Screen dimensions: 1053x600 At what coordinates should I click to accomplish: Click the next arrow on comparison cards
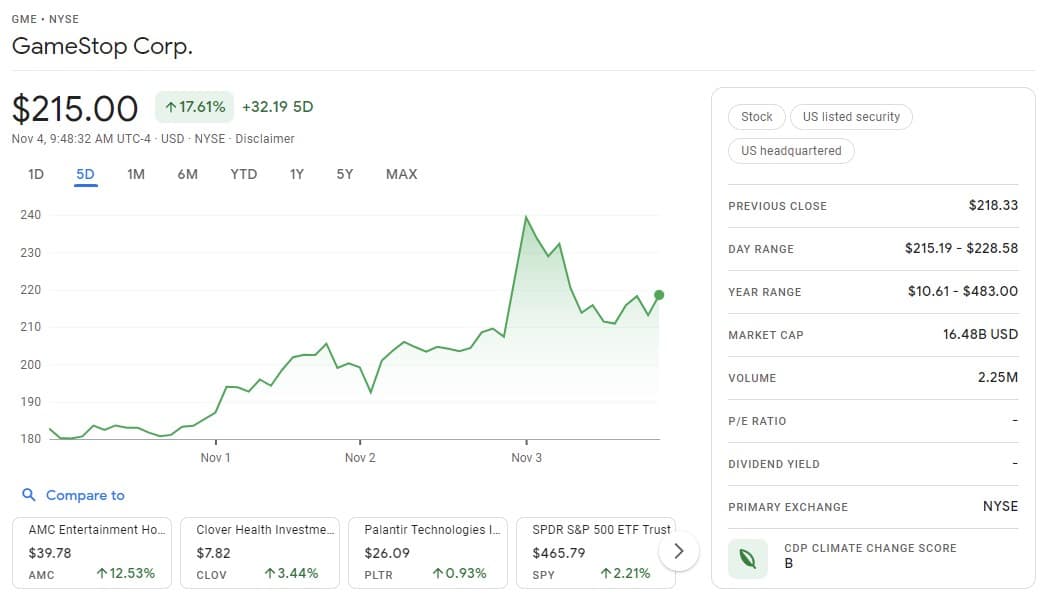click(x=679, y=552)
